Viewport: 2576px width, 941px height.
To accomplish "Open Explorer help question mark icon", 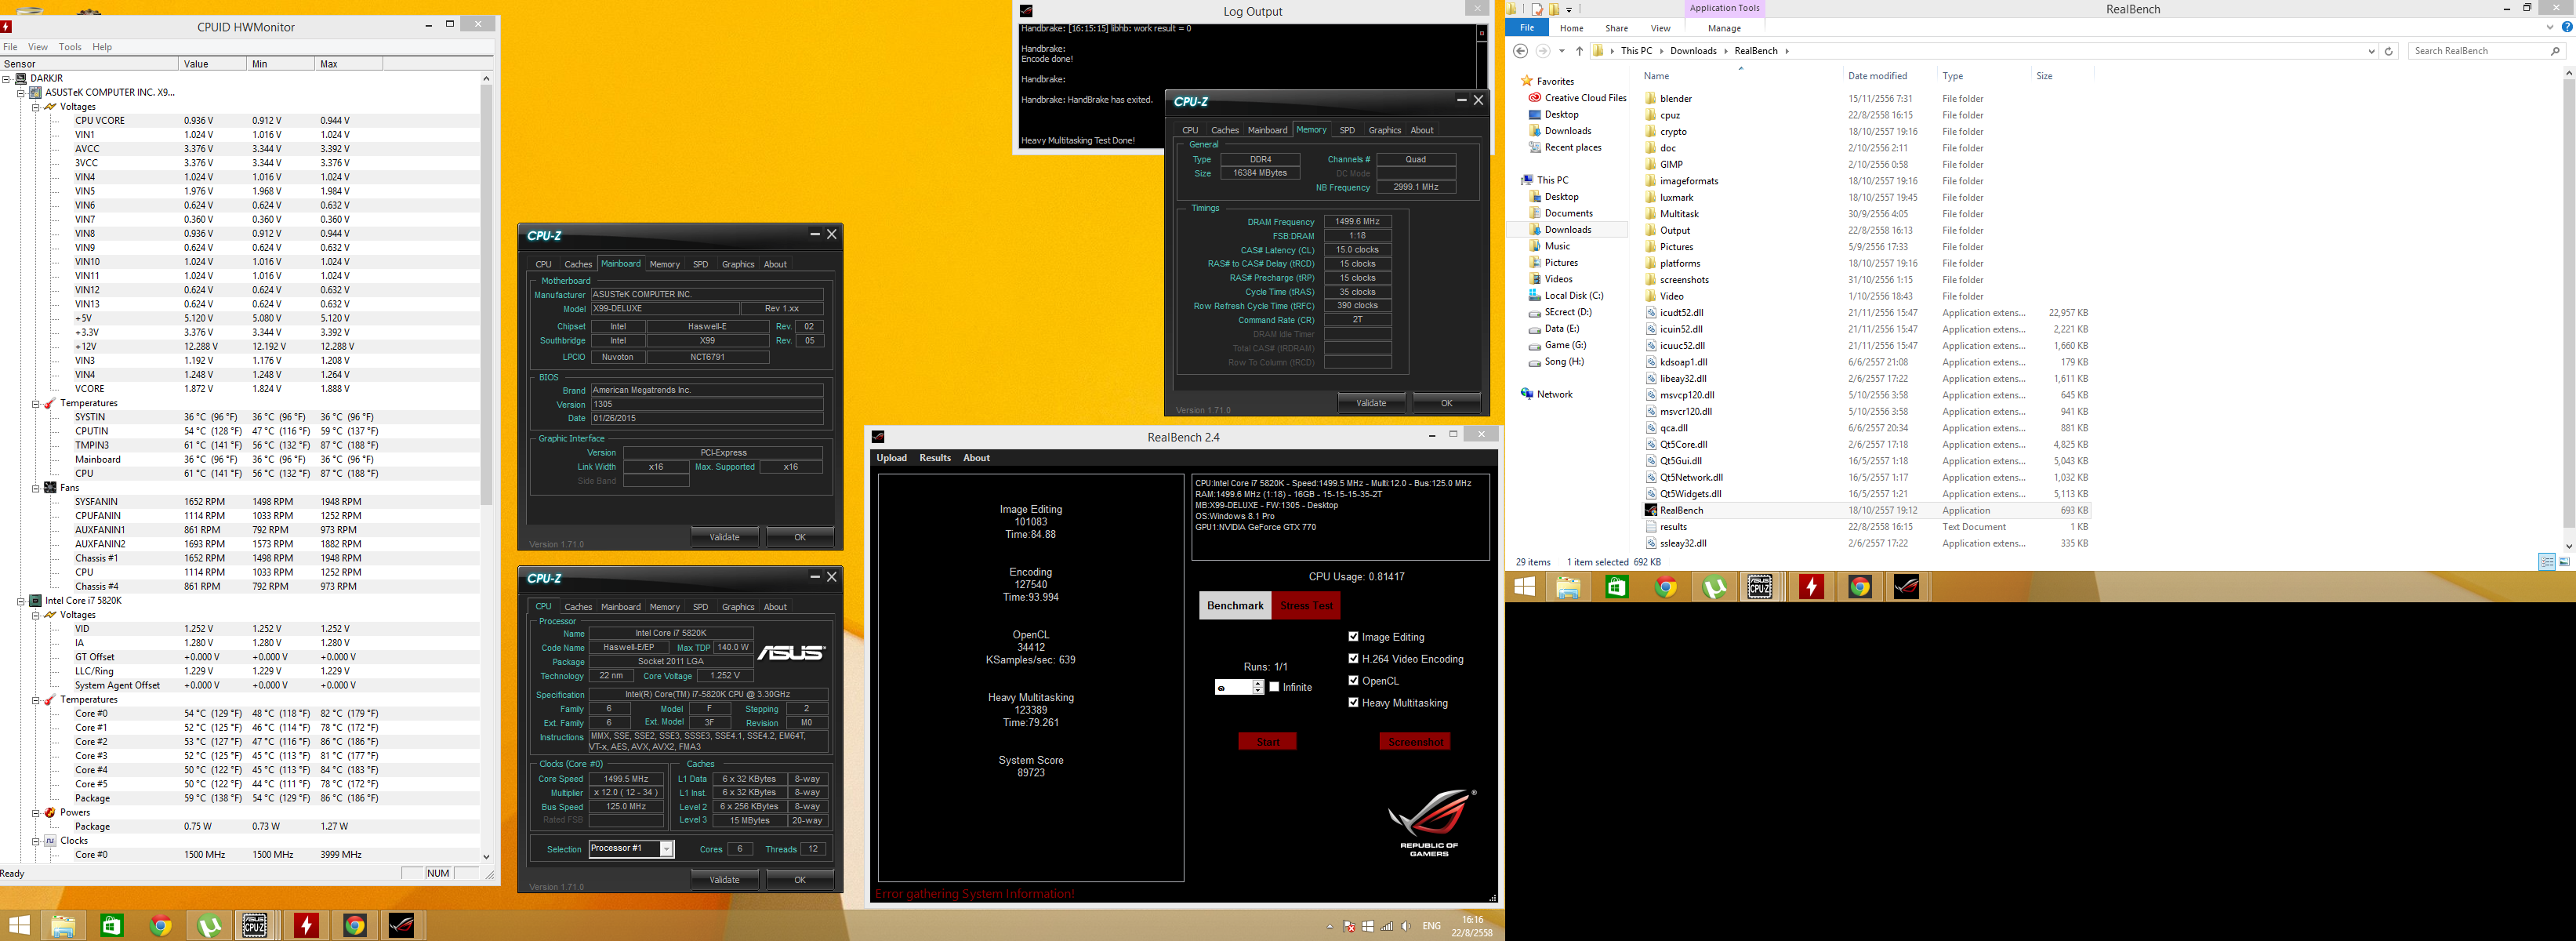I will [x=2567, y=28].
